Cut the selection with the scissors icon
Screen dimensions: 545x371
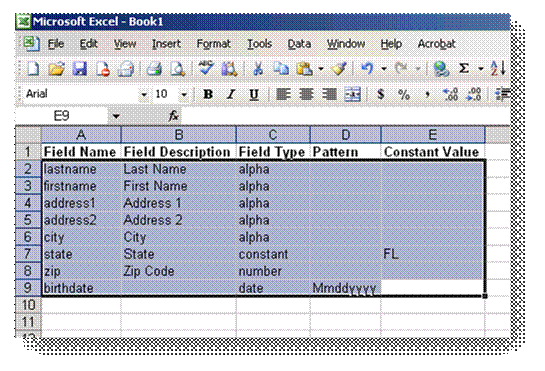[x=258, y=68]
